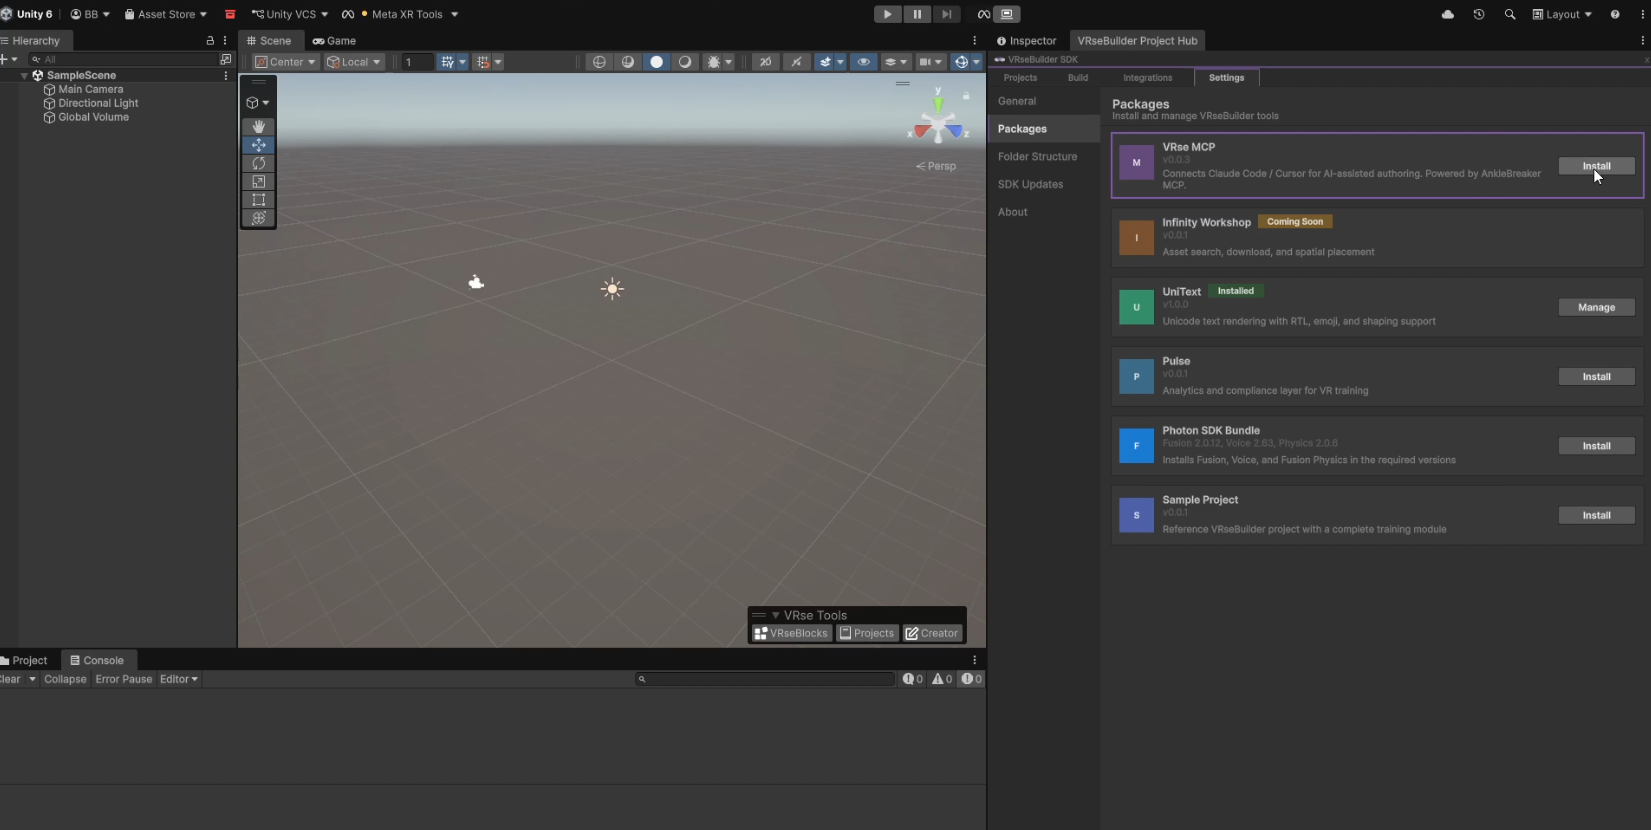Select the Hand (View) tool
This screenshot has width=1651, height=830.
259,126
